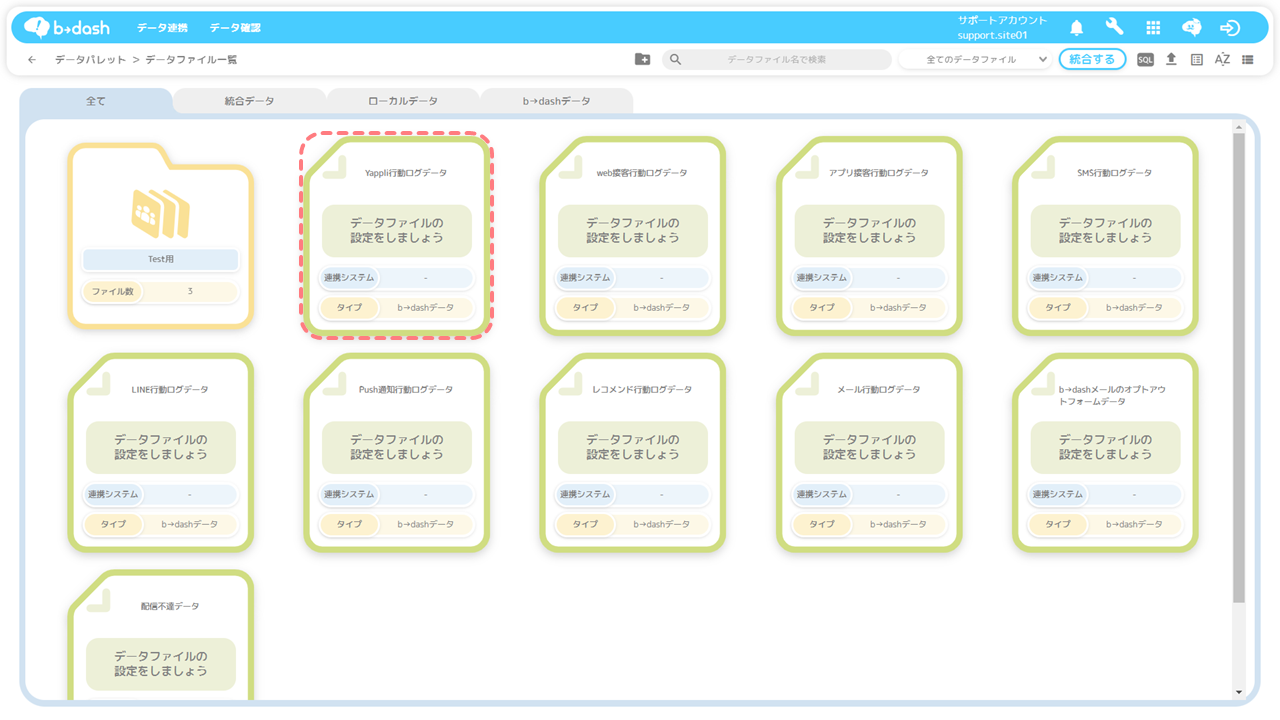Open the SQL editor icon
Viewport: 1280px width, 720px height.
point(1145,60)
